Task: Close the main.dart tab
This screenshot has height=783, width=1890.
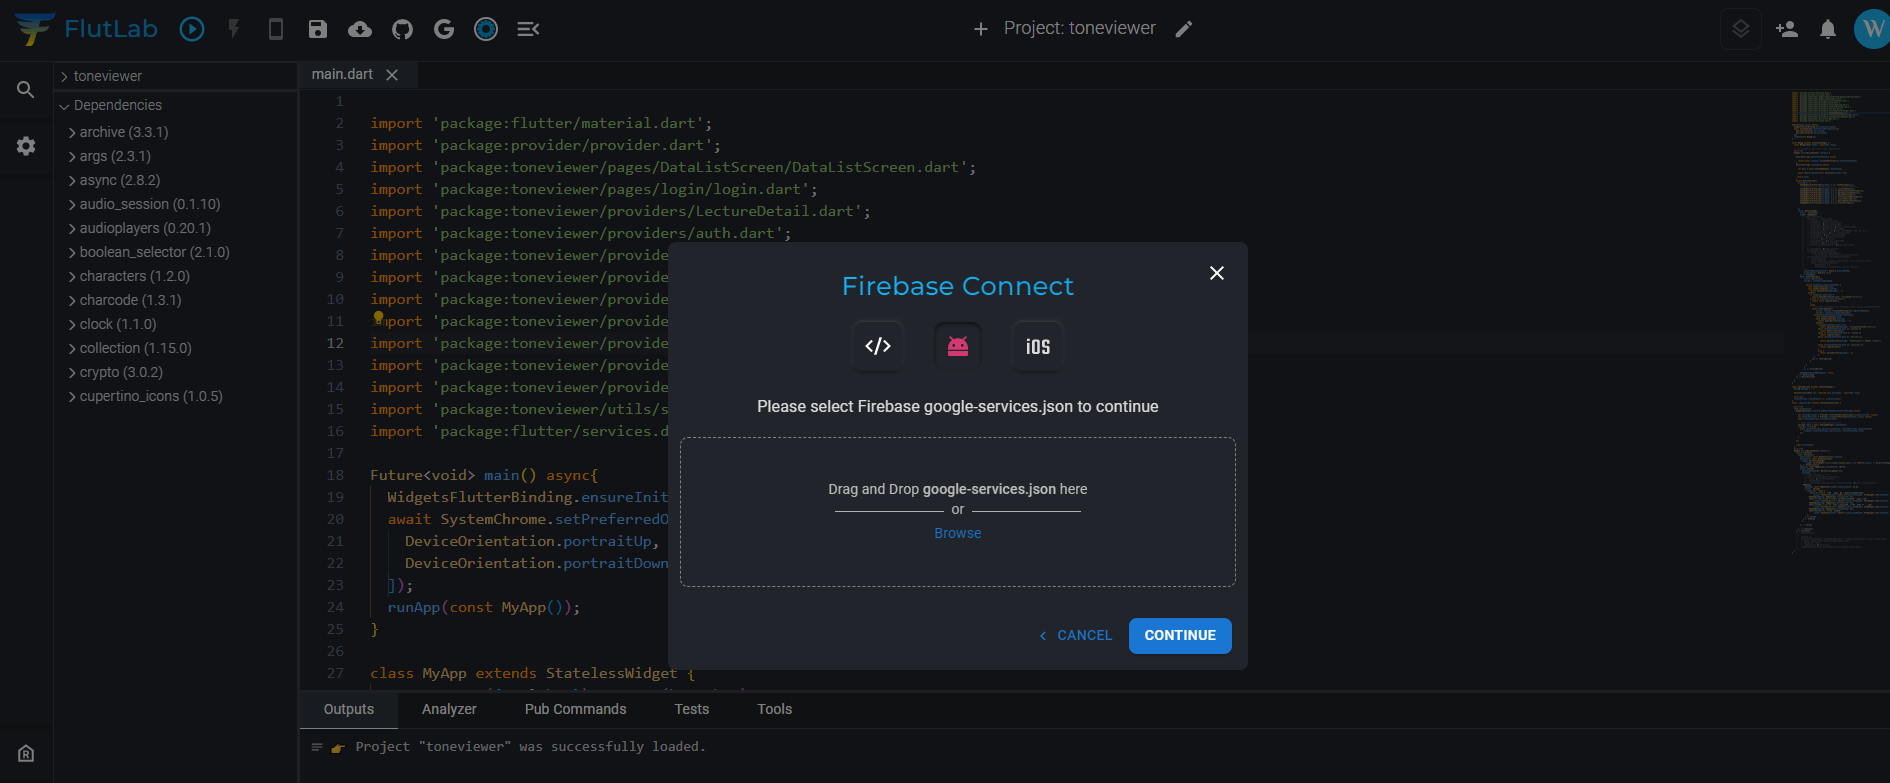Action: tap(392, 75)
